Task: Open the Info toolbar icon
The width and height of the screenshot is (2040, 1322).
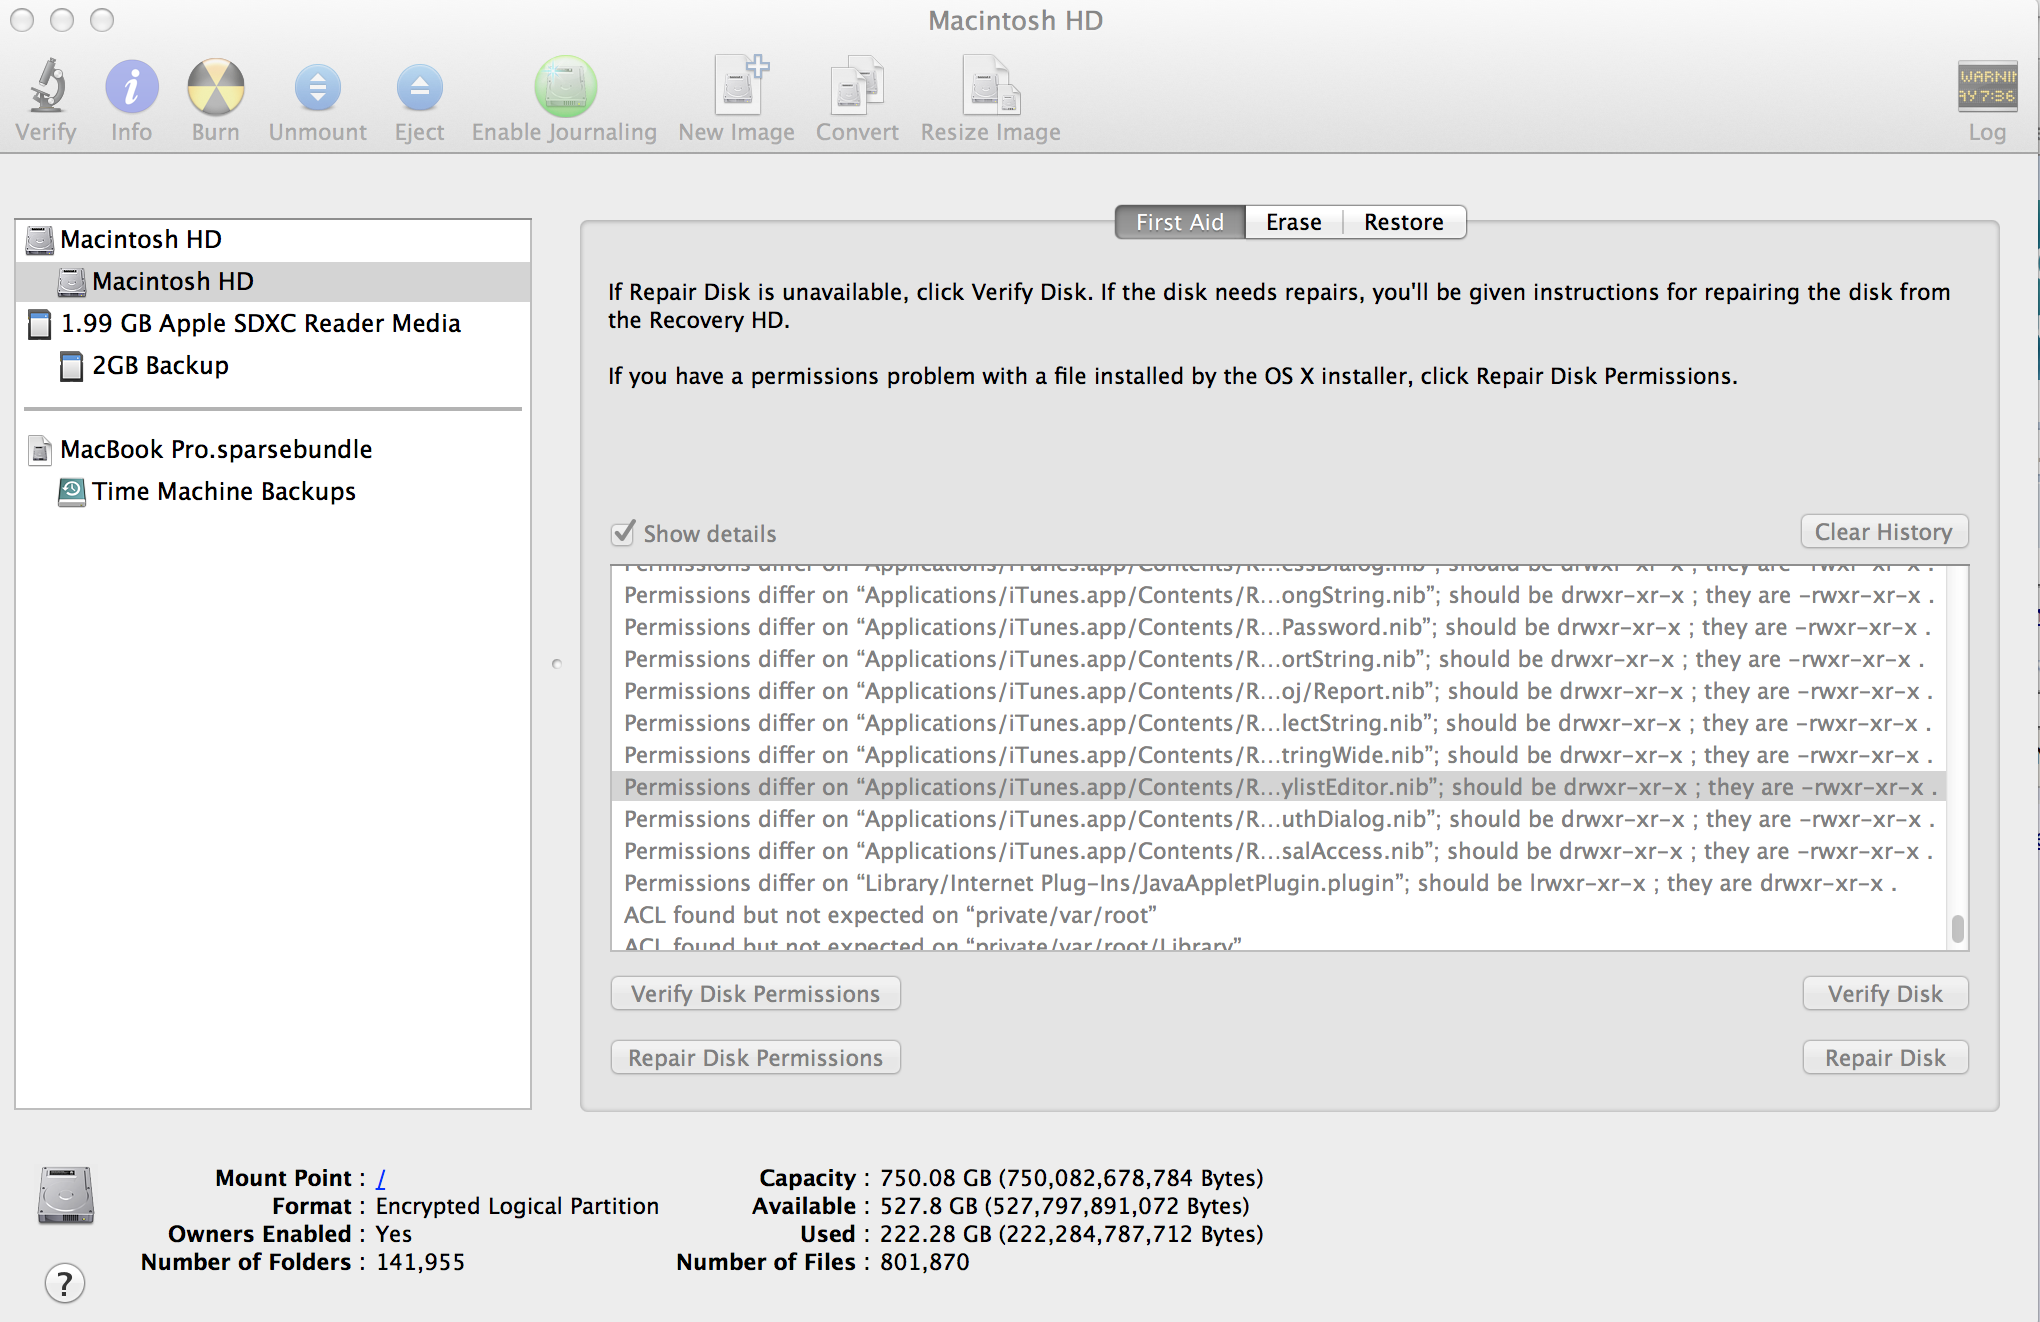Action: 131,88
